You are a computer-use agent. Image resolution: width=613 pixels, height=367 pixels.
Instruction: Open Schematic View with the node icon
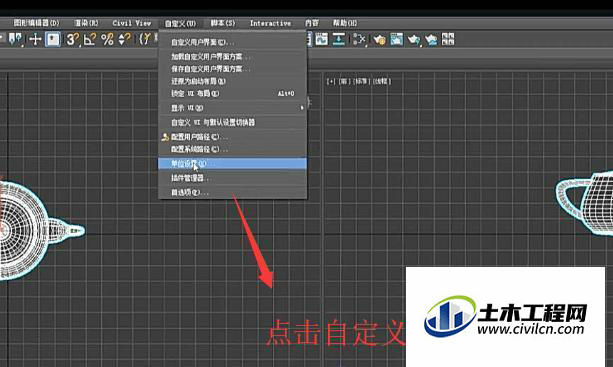pyautogui.click(x=360, y=39)
